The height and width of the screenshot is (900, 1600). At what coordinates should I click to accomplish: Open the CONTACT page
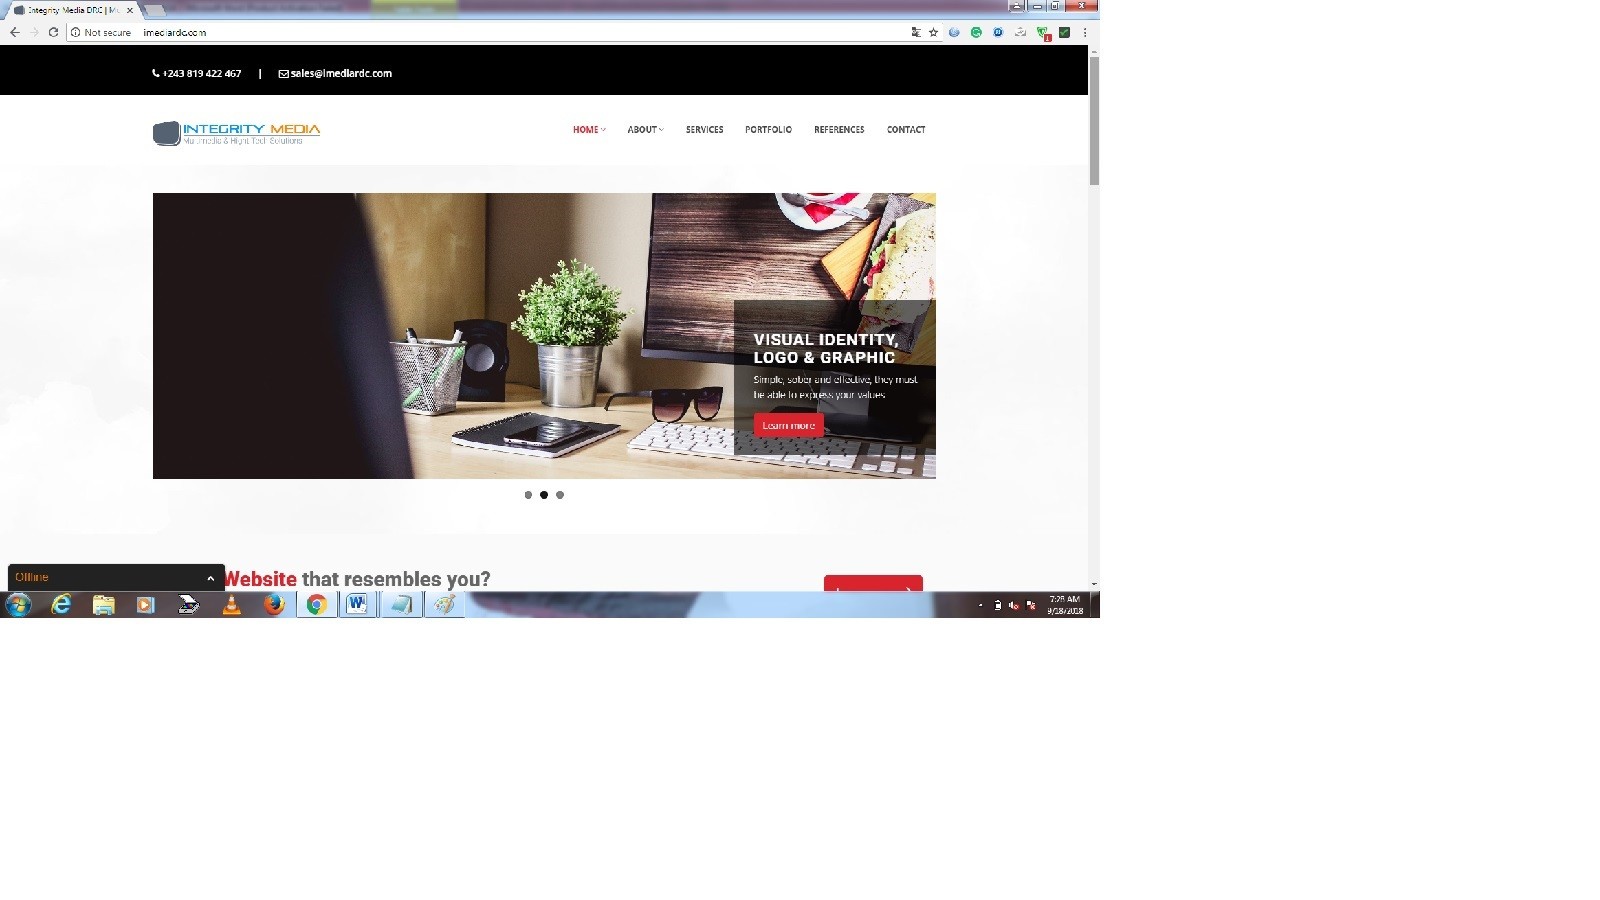(x=906, y=129)
